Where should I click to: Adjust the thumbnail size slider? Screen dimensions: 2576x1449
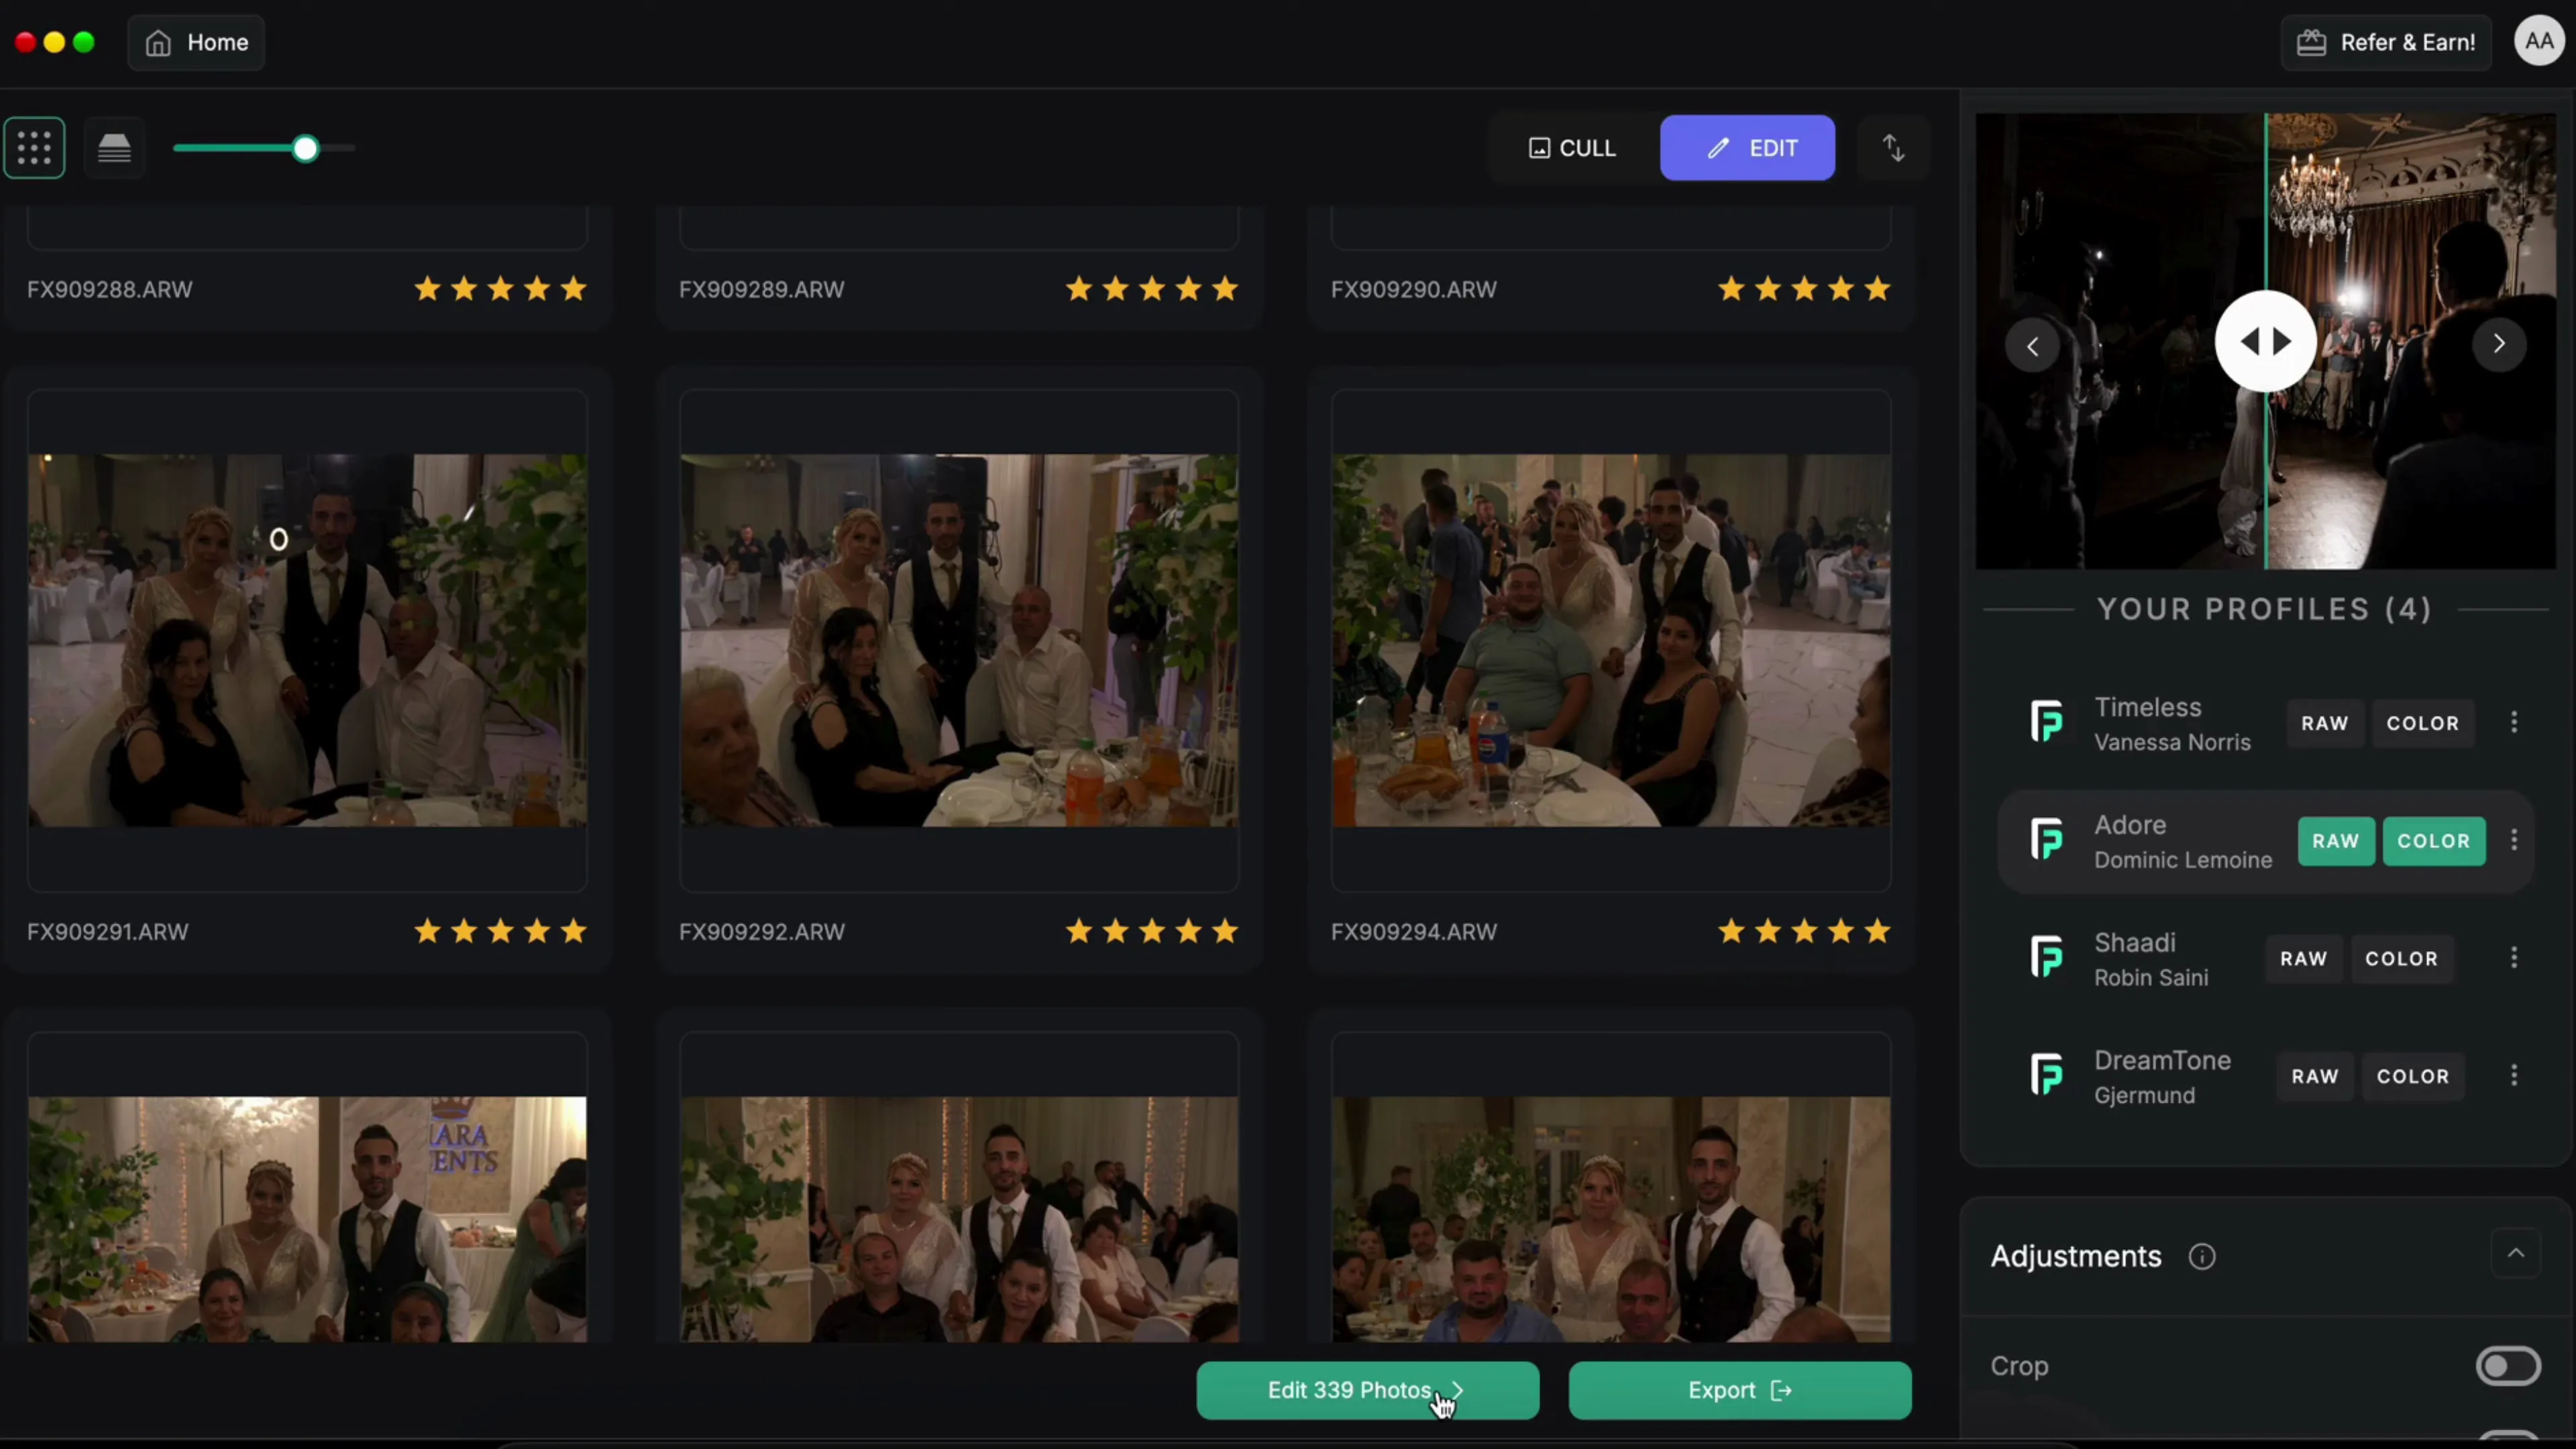(305, 147)
